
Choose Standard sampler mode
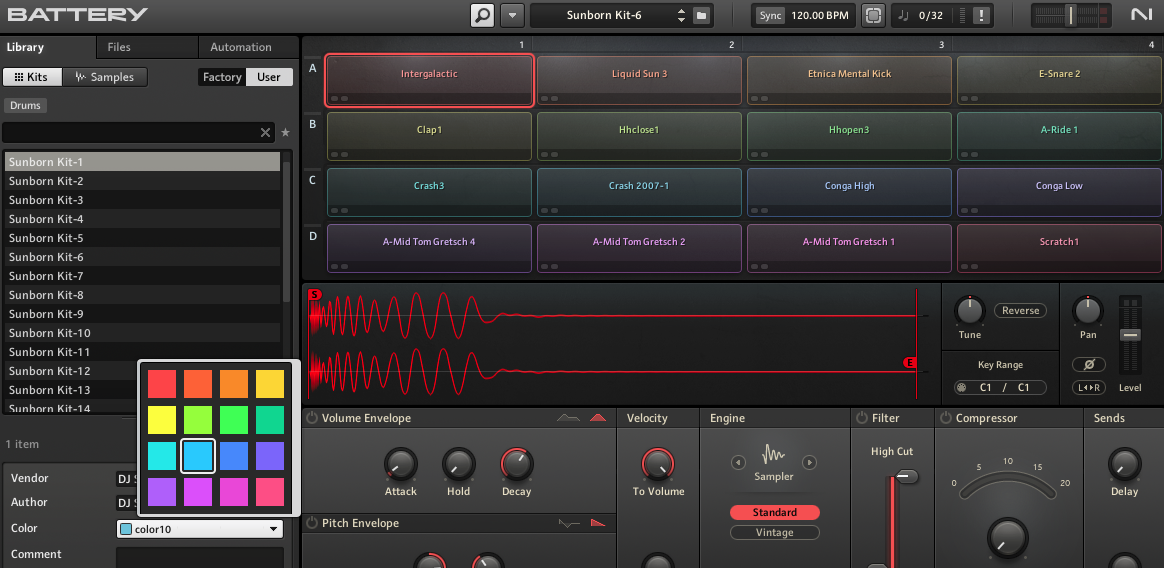774,512
